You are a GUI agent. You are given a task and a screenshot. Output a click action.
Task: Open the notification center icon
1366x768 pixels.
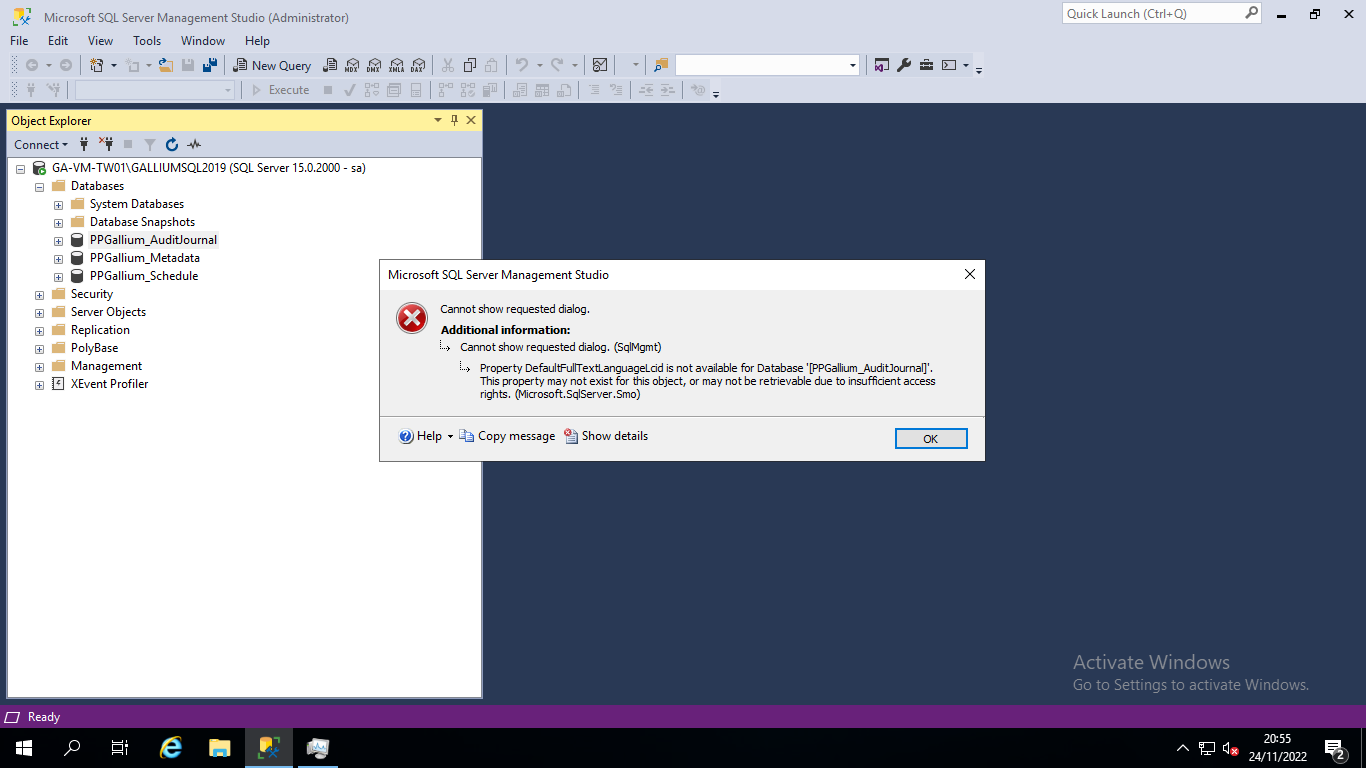pos(1335,747)
